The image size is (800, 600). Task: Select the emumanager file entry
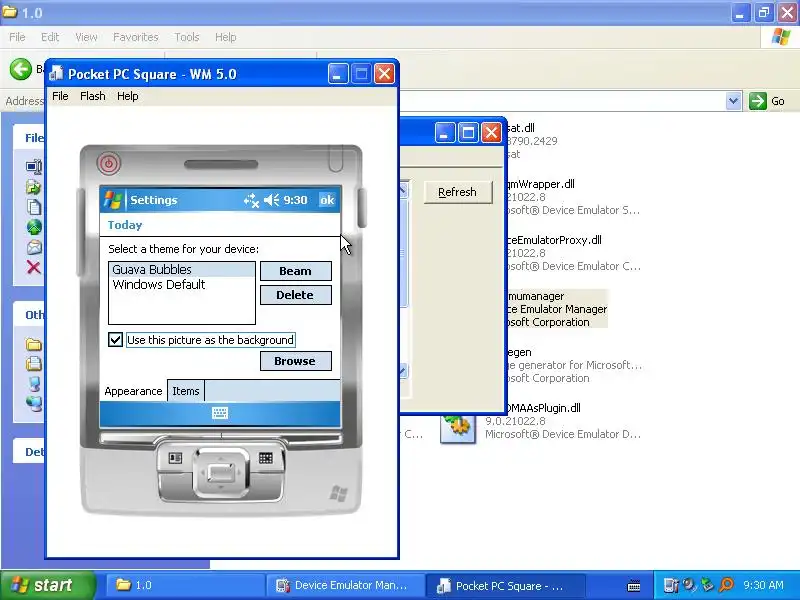tap(556, 309)
